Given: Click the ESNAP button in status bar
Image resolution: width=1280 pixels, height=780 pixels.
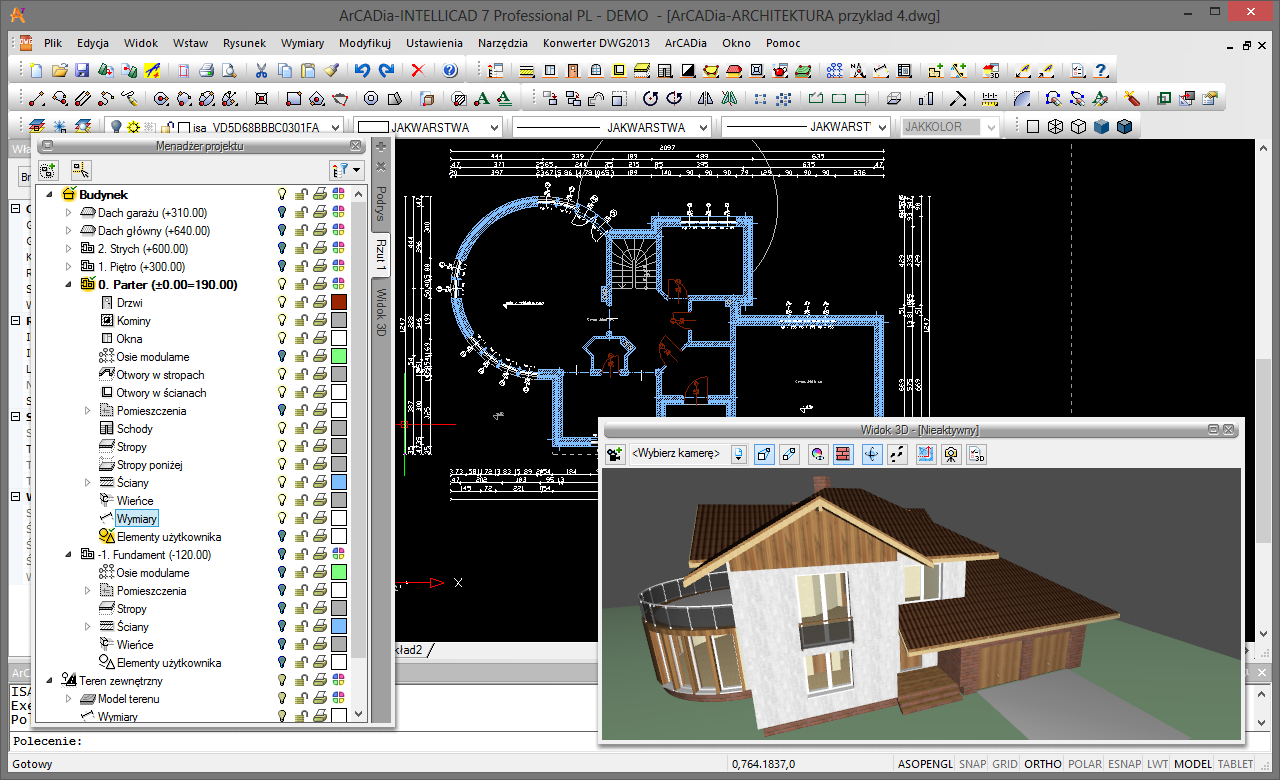Looking at the screenshot, I should (1125, 763).
